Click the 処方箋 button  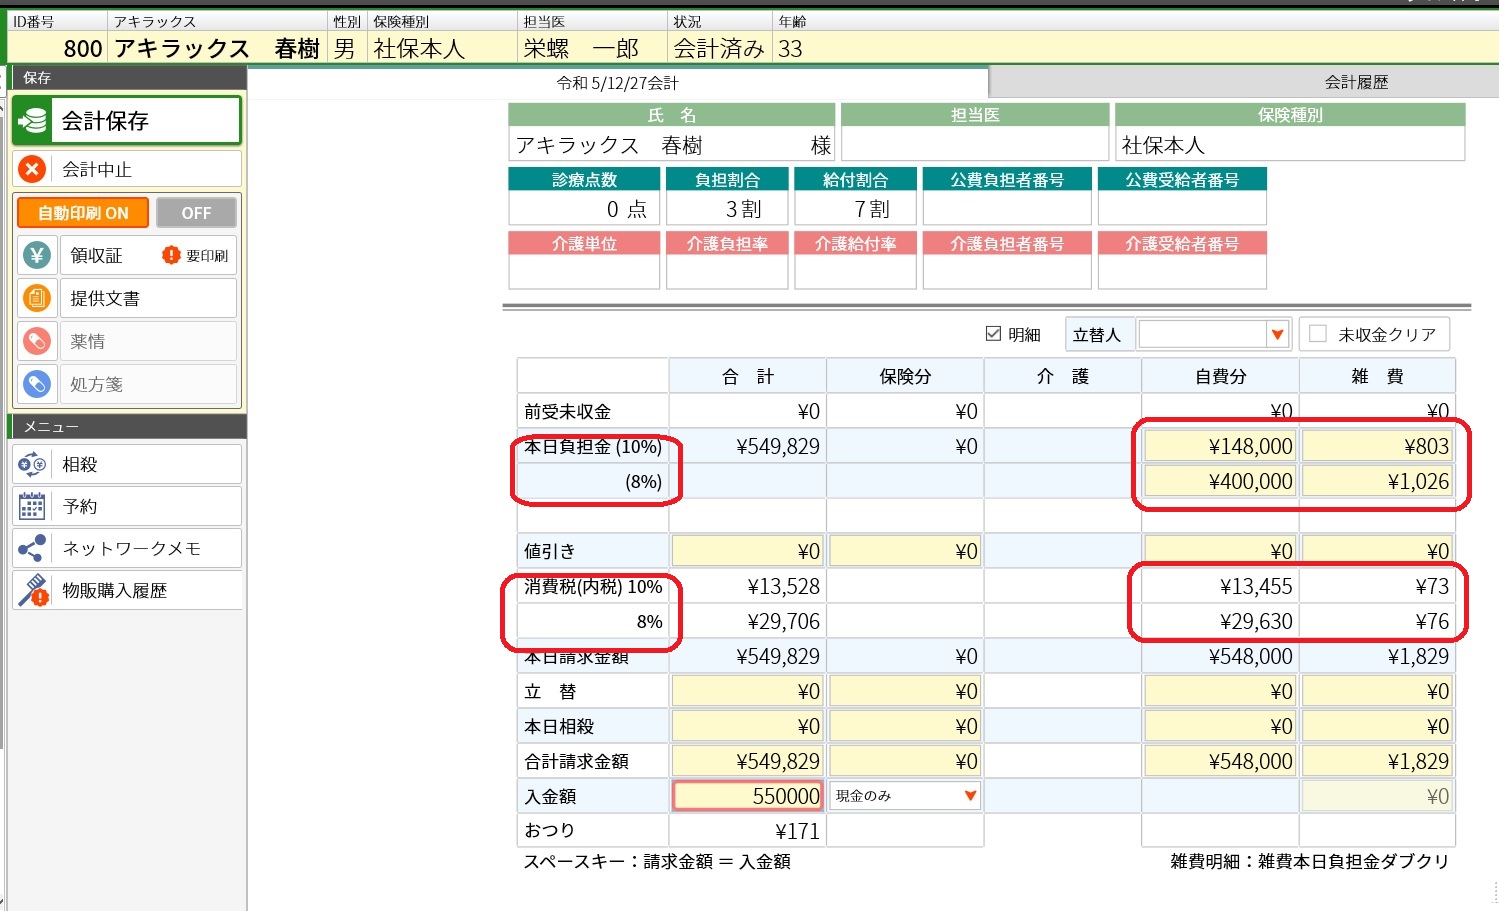(148, 384)
